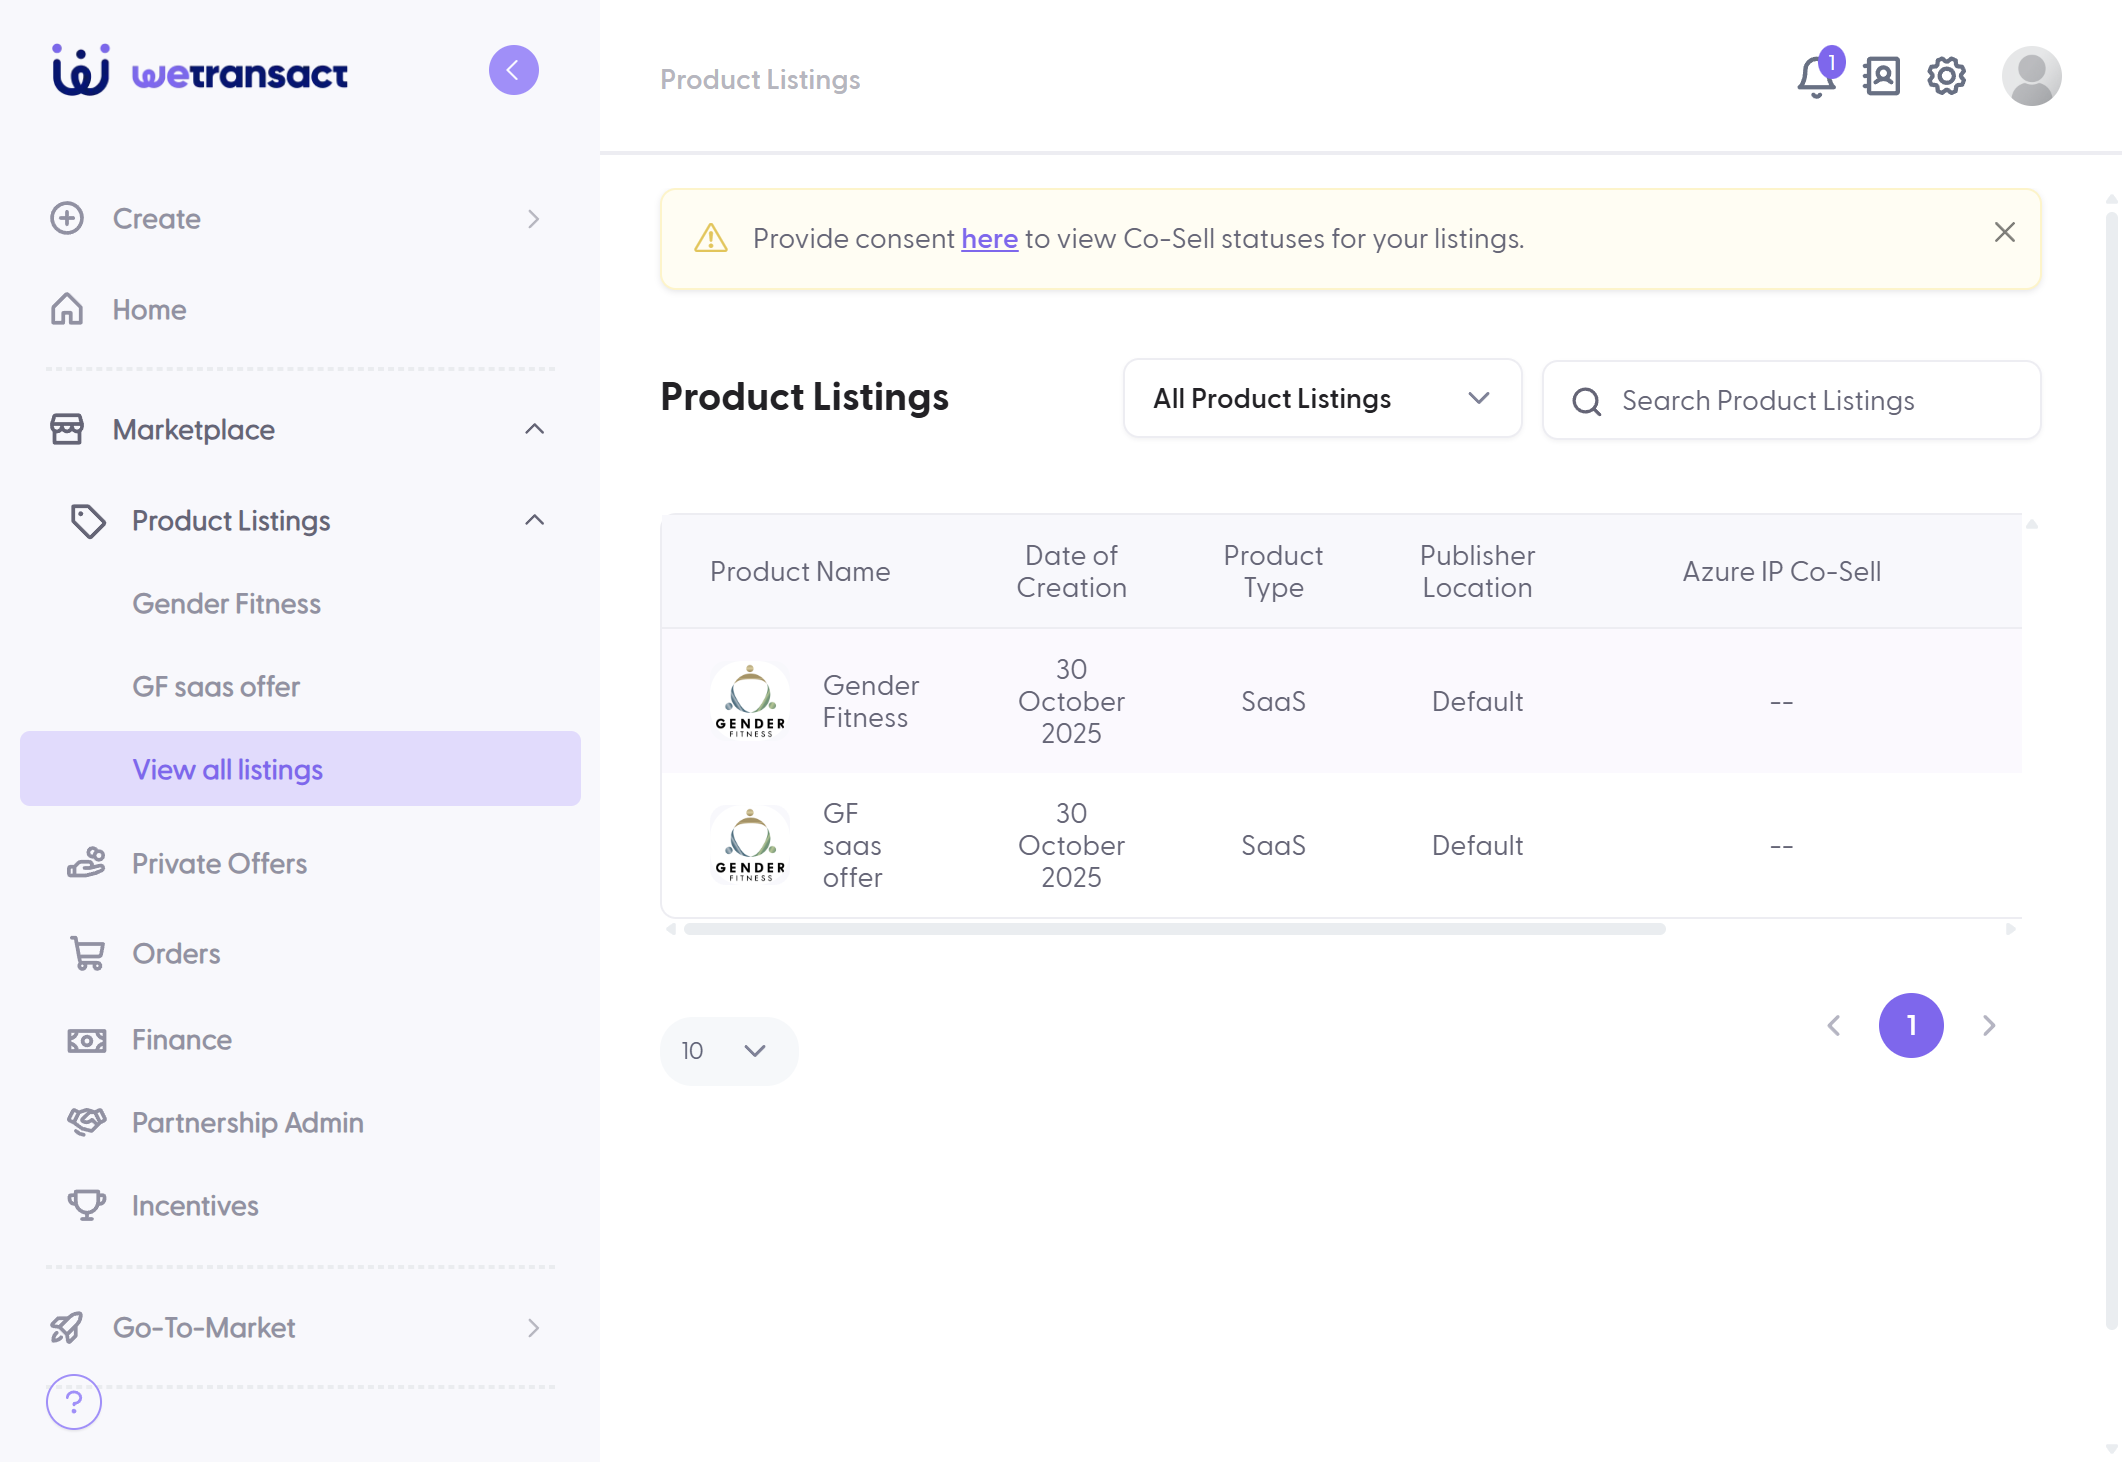Go to the next page arrow
This screenshot has width=2122, height=1462.
[x=1989, y=1025]
